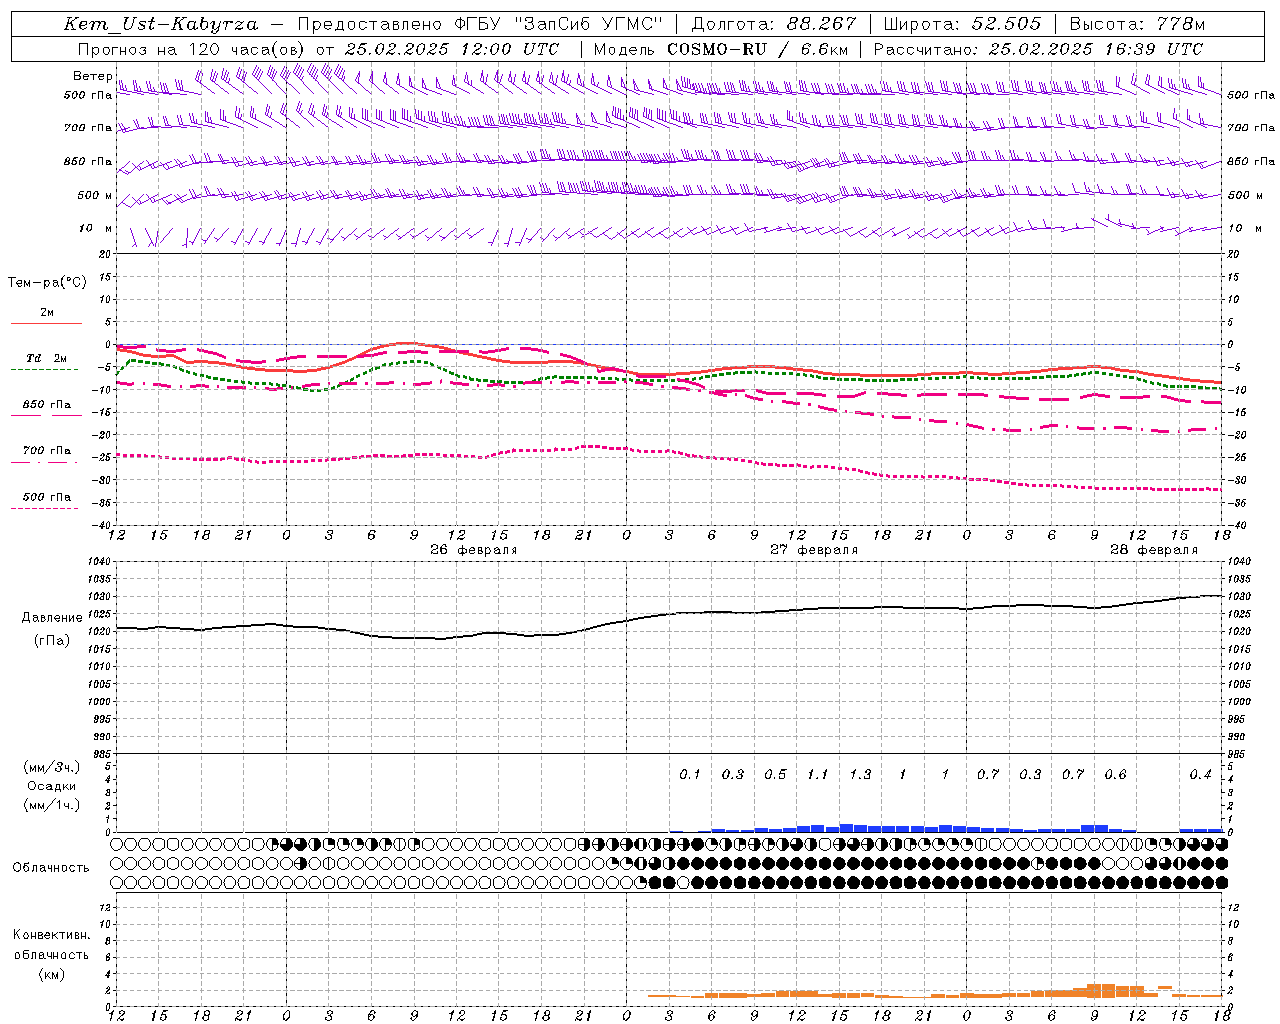This screenshot has width=1280, height=1024.
Task: Click the Облачность cloud cover label
Action: pos(50,867)
